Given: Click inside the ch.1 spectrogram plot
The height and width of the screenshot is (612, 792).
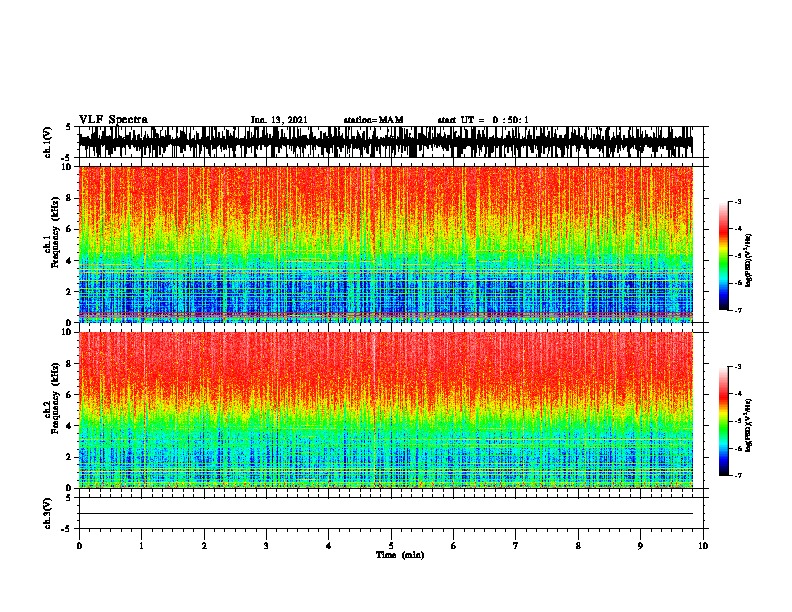Looking at the screenshot, I should [x=386, y=244].
